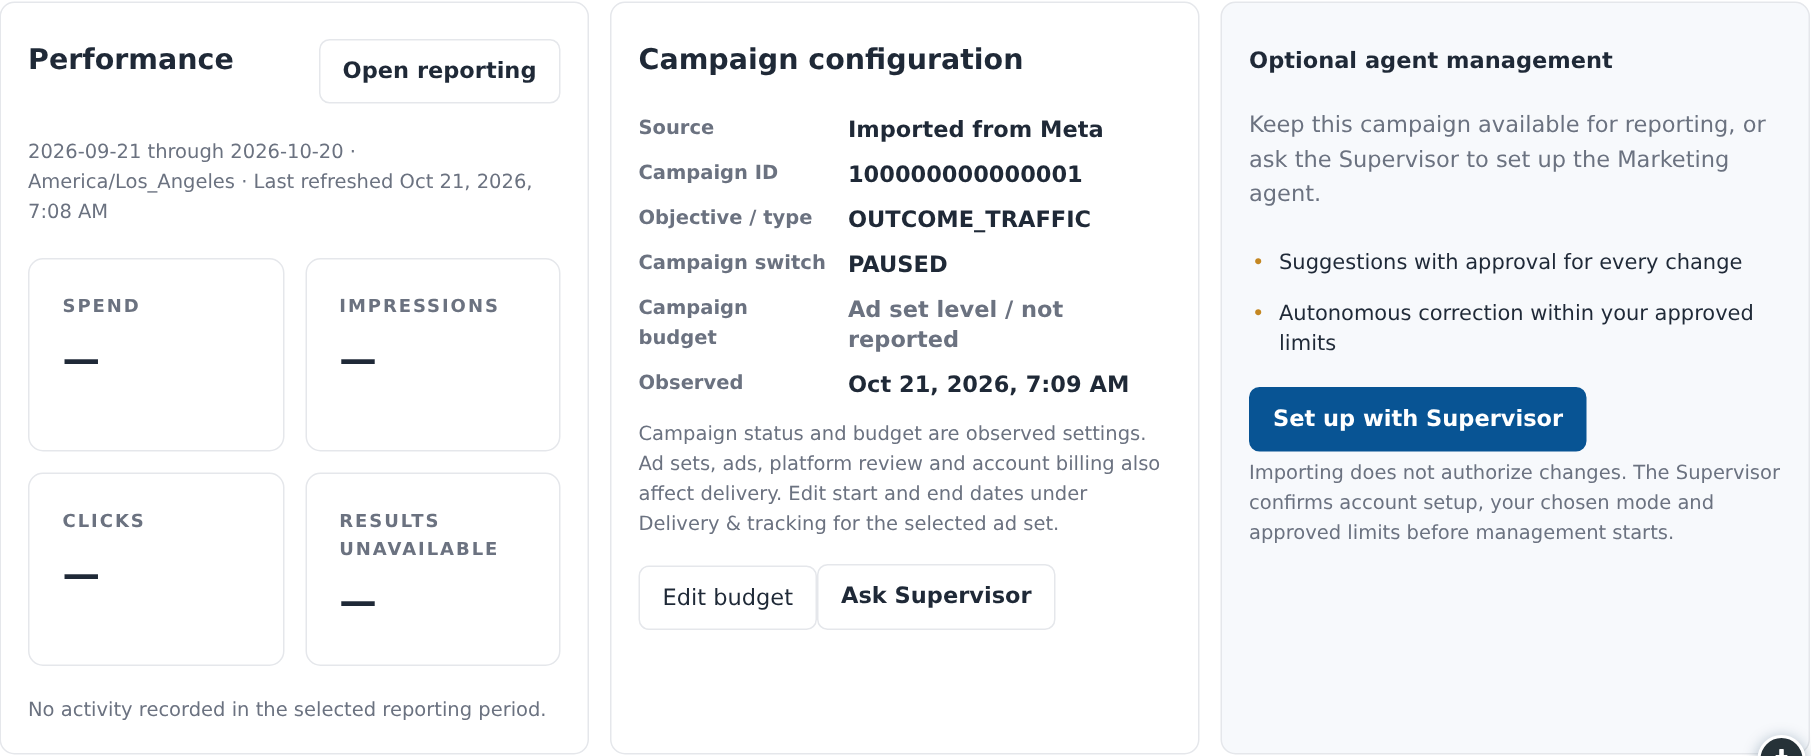1811x756 pixels.
Task: Click the 'Keep this campaign available' description
Action: (1507, 159)
